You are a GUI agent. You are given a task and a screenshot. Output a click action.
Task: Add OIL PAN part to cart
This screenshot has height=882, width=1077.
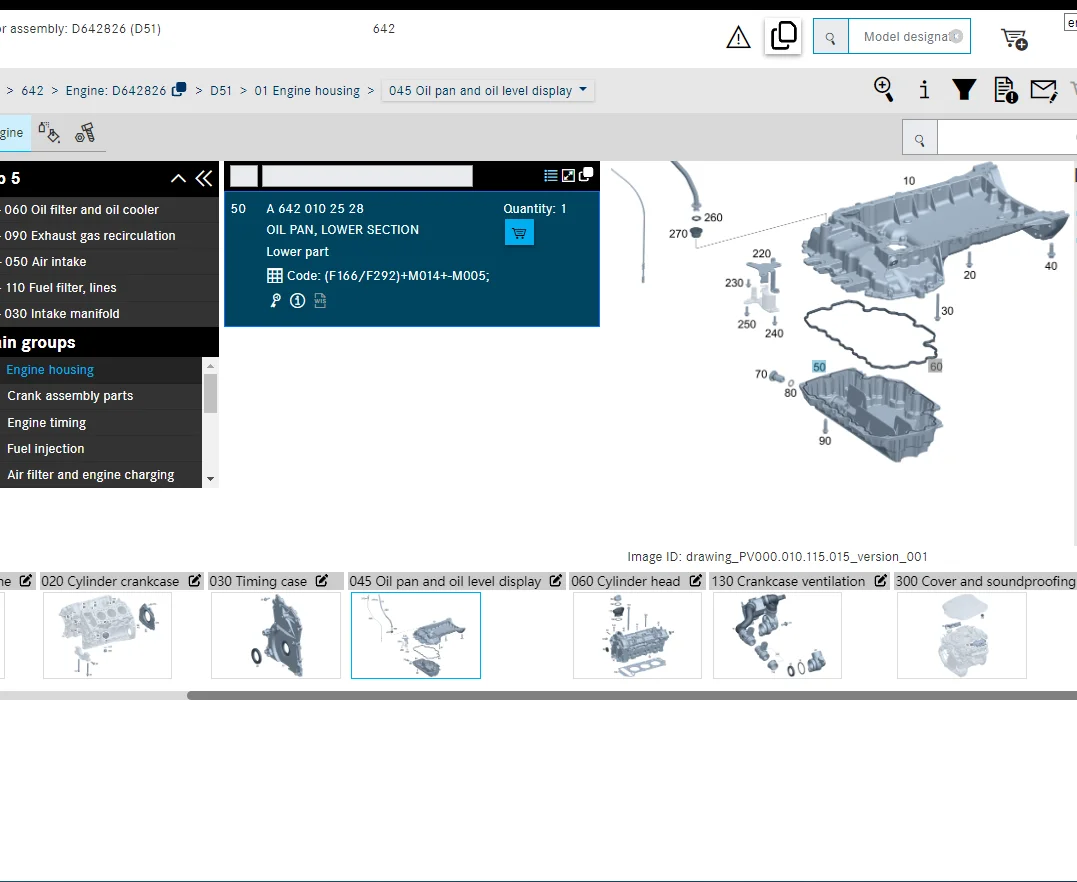[519, 232]
